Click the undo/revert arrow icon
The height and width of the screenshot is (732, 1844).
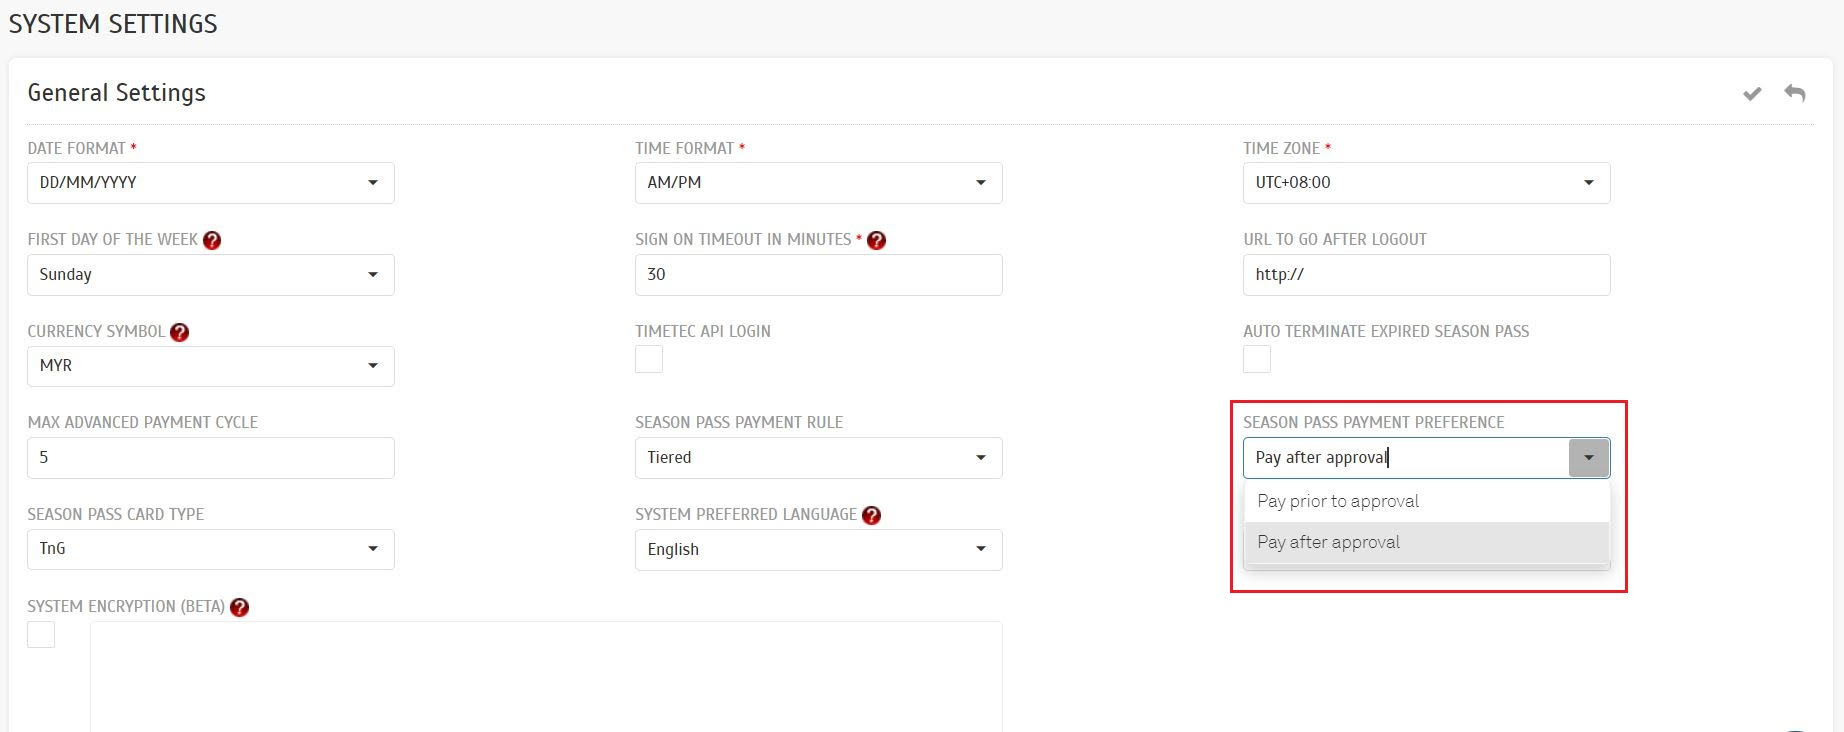1795,93
